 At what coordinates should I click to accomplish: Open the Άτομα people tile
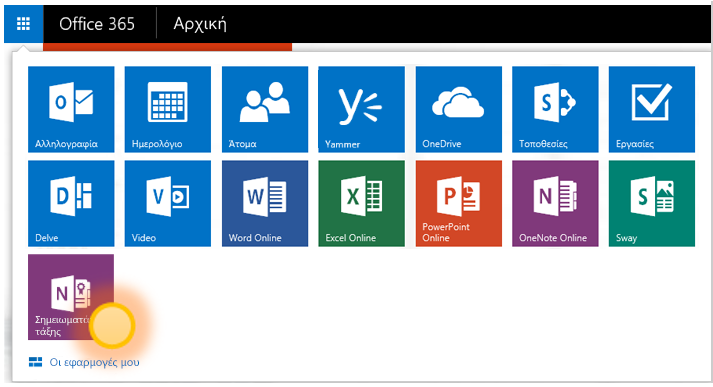tap(265, 109)
